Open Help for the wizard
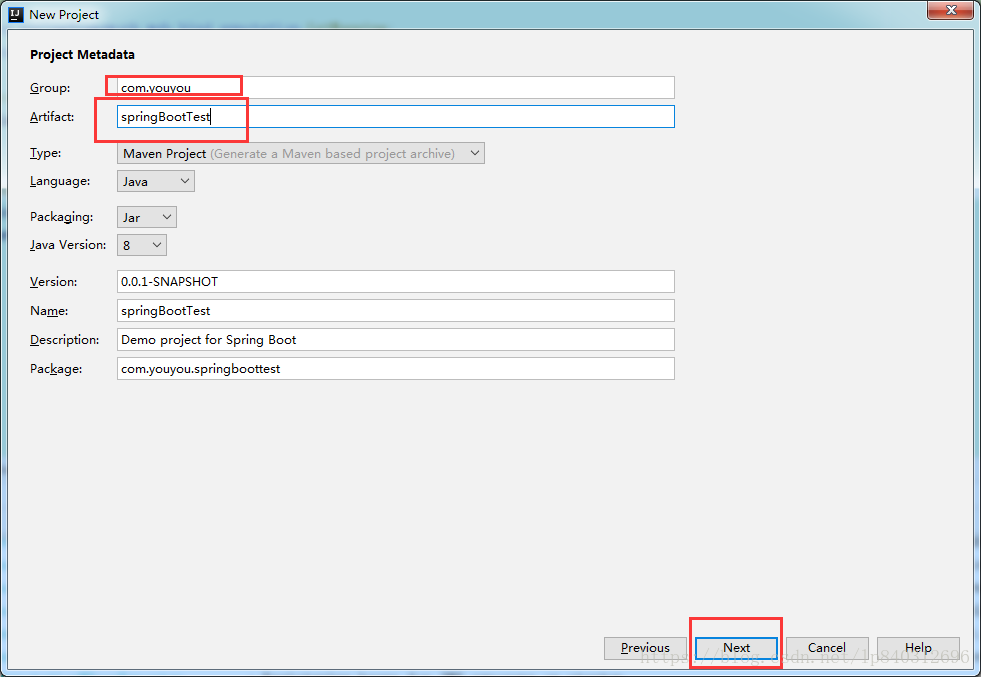The image size is (981, 677). pyautogui.click(x=918, y=648)
